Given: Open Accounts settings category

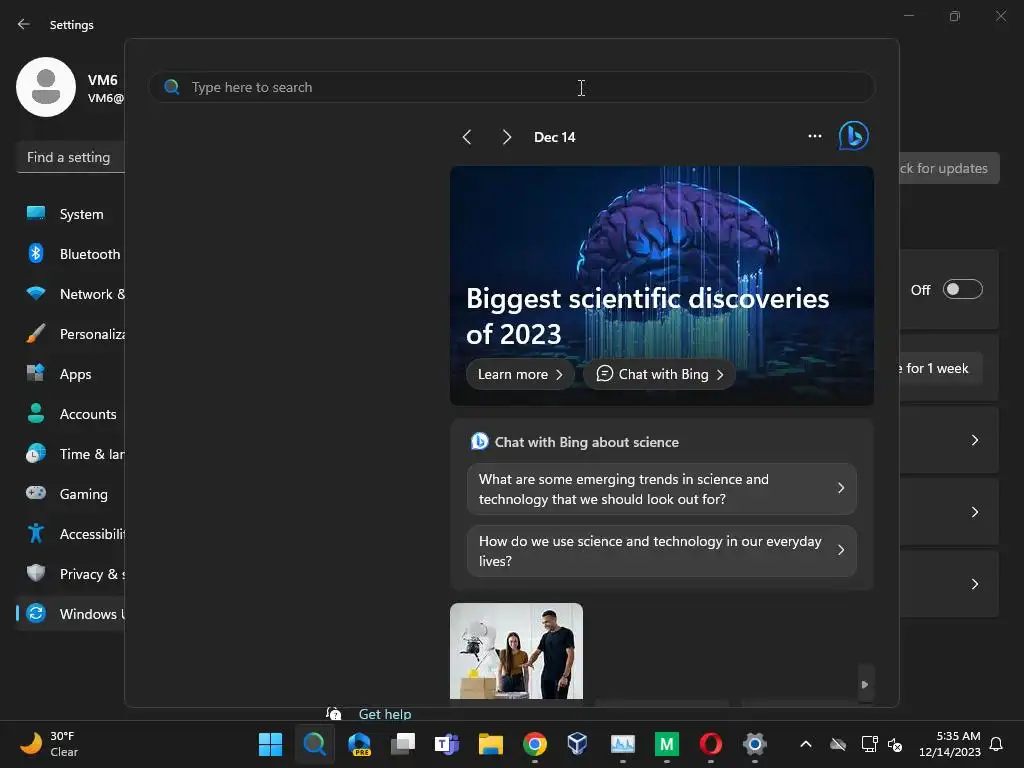Looking at the screenshot, I should pyautogui.click(x=71, y=414).
